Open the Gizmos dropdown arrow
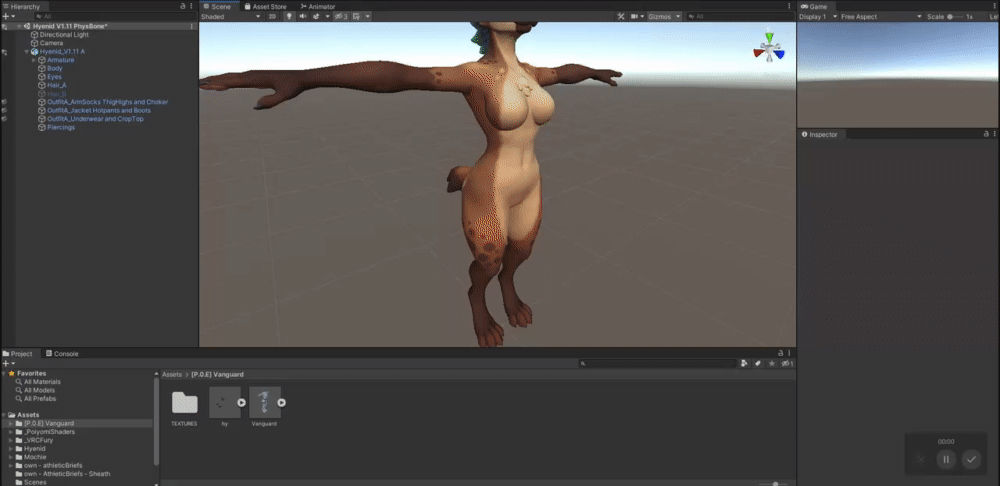1000x486 pixels. pos(678,17)
